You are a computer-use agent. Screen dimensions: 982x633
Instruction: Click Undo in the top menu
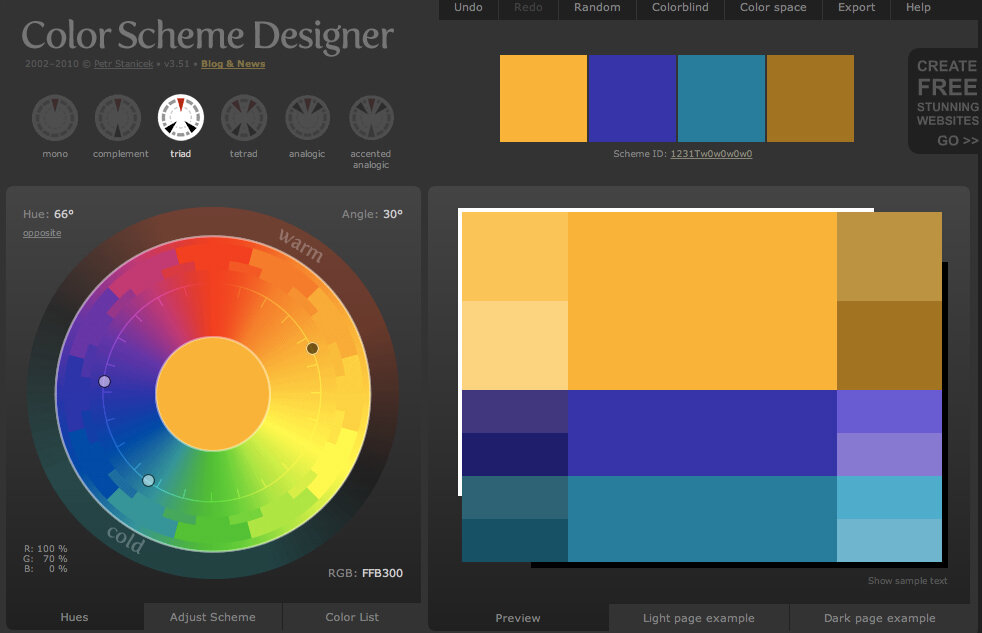[467, 8]
